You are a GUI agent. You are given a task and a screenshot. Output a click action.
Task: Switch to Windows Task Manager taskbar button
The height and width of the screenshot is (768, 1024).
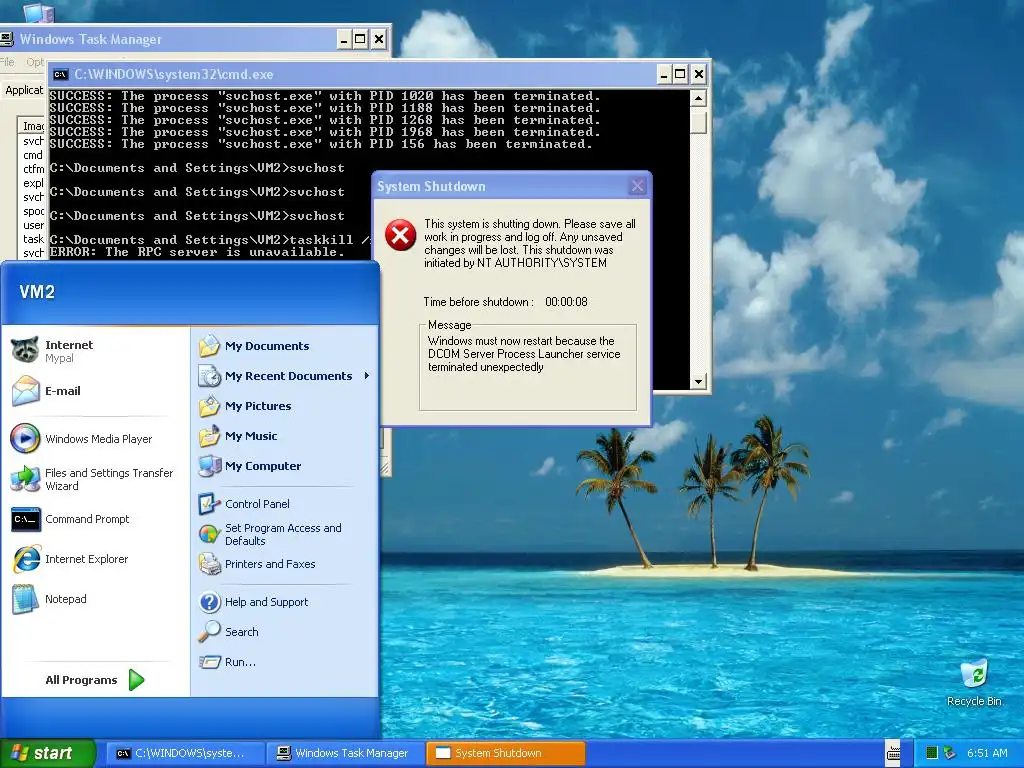(x=345, y=753)
